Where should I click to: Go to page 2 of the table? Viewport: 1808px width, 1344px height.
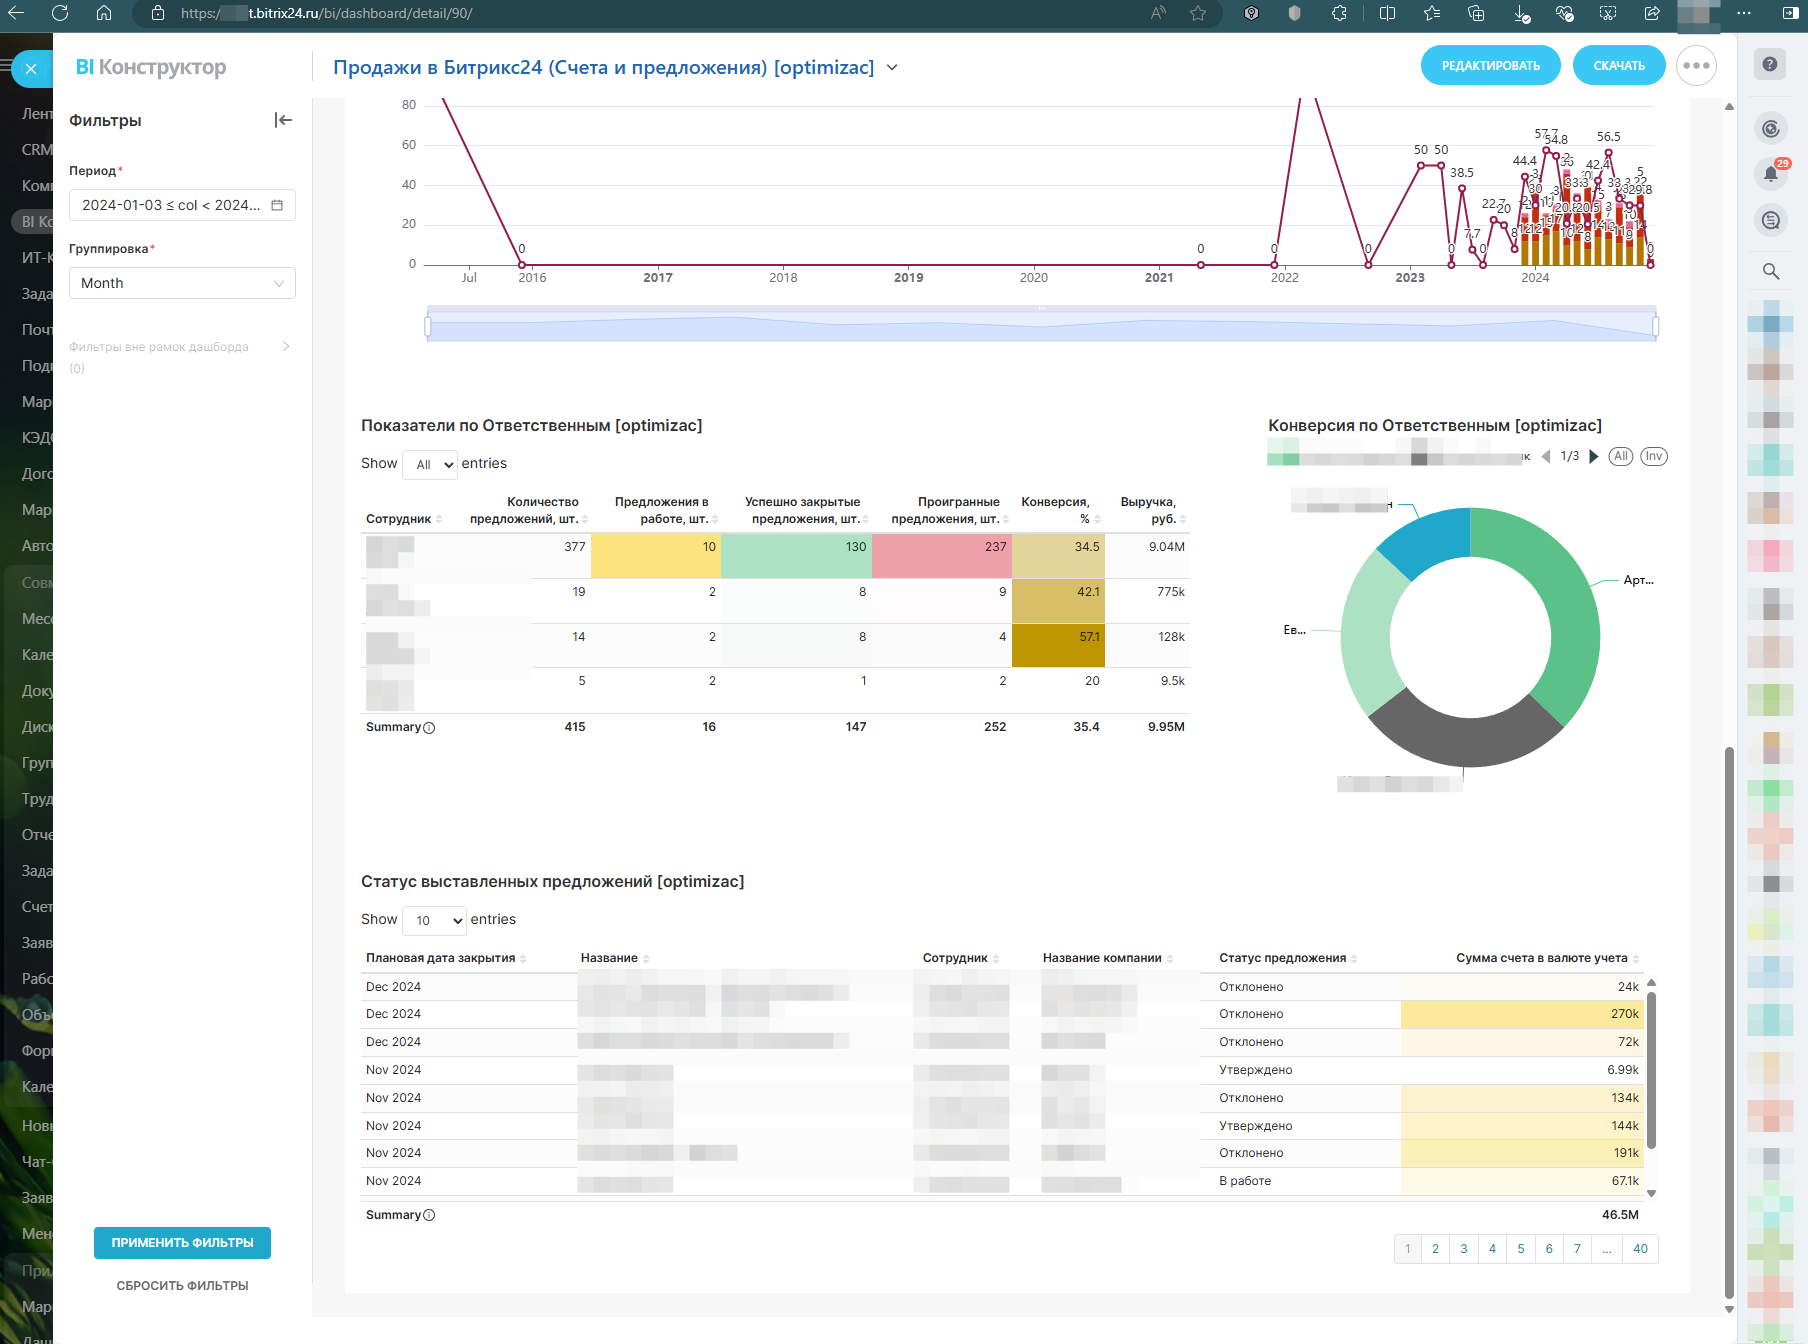(1435, 1249)
